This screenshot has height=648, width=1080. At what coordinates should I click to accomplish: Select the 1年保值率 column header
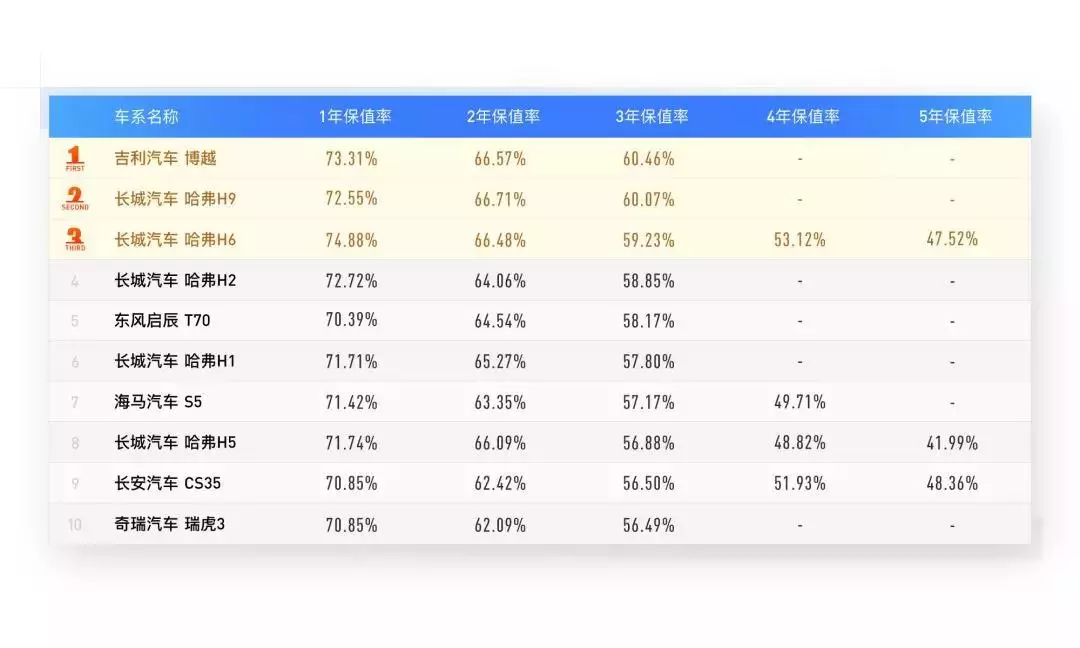point(355,116)
